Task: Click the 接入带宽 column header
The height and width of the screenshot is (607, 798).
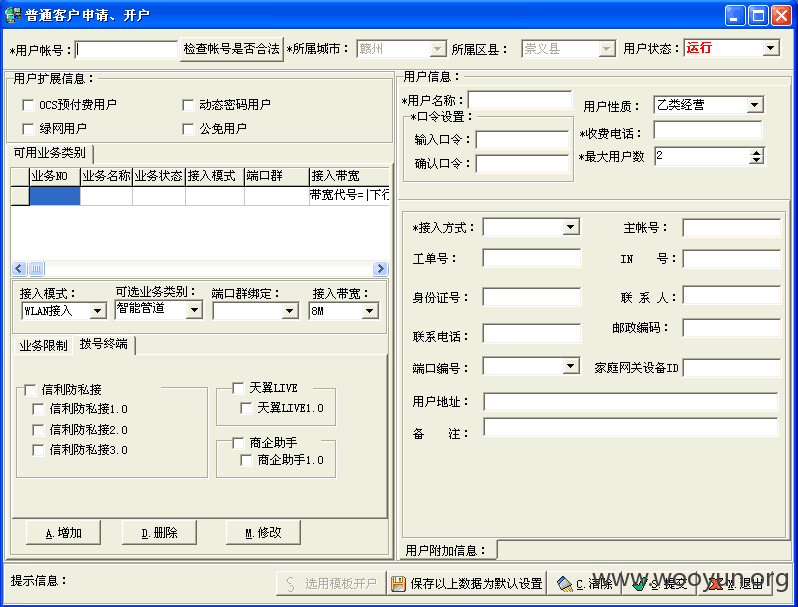Action: pos(349,176)
